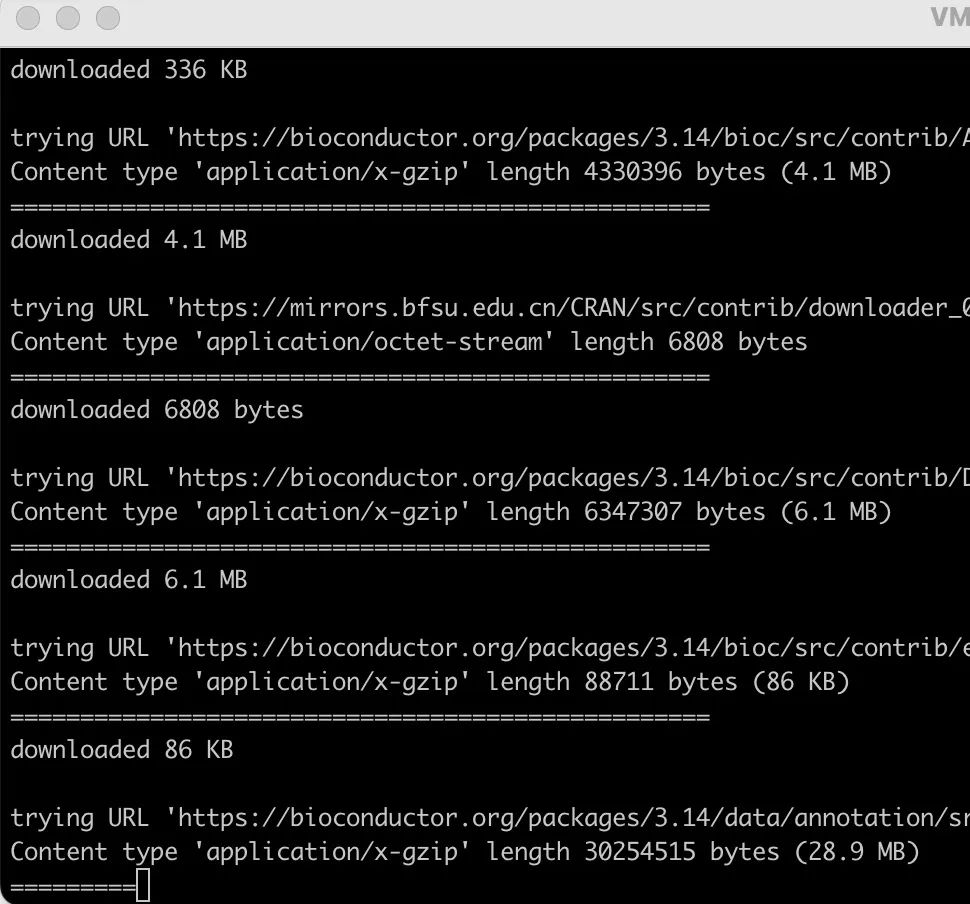Click the middle gray minimize circle
This screenshot has height=904, width=970.
[x=68, y=18]
